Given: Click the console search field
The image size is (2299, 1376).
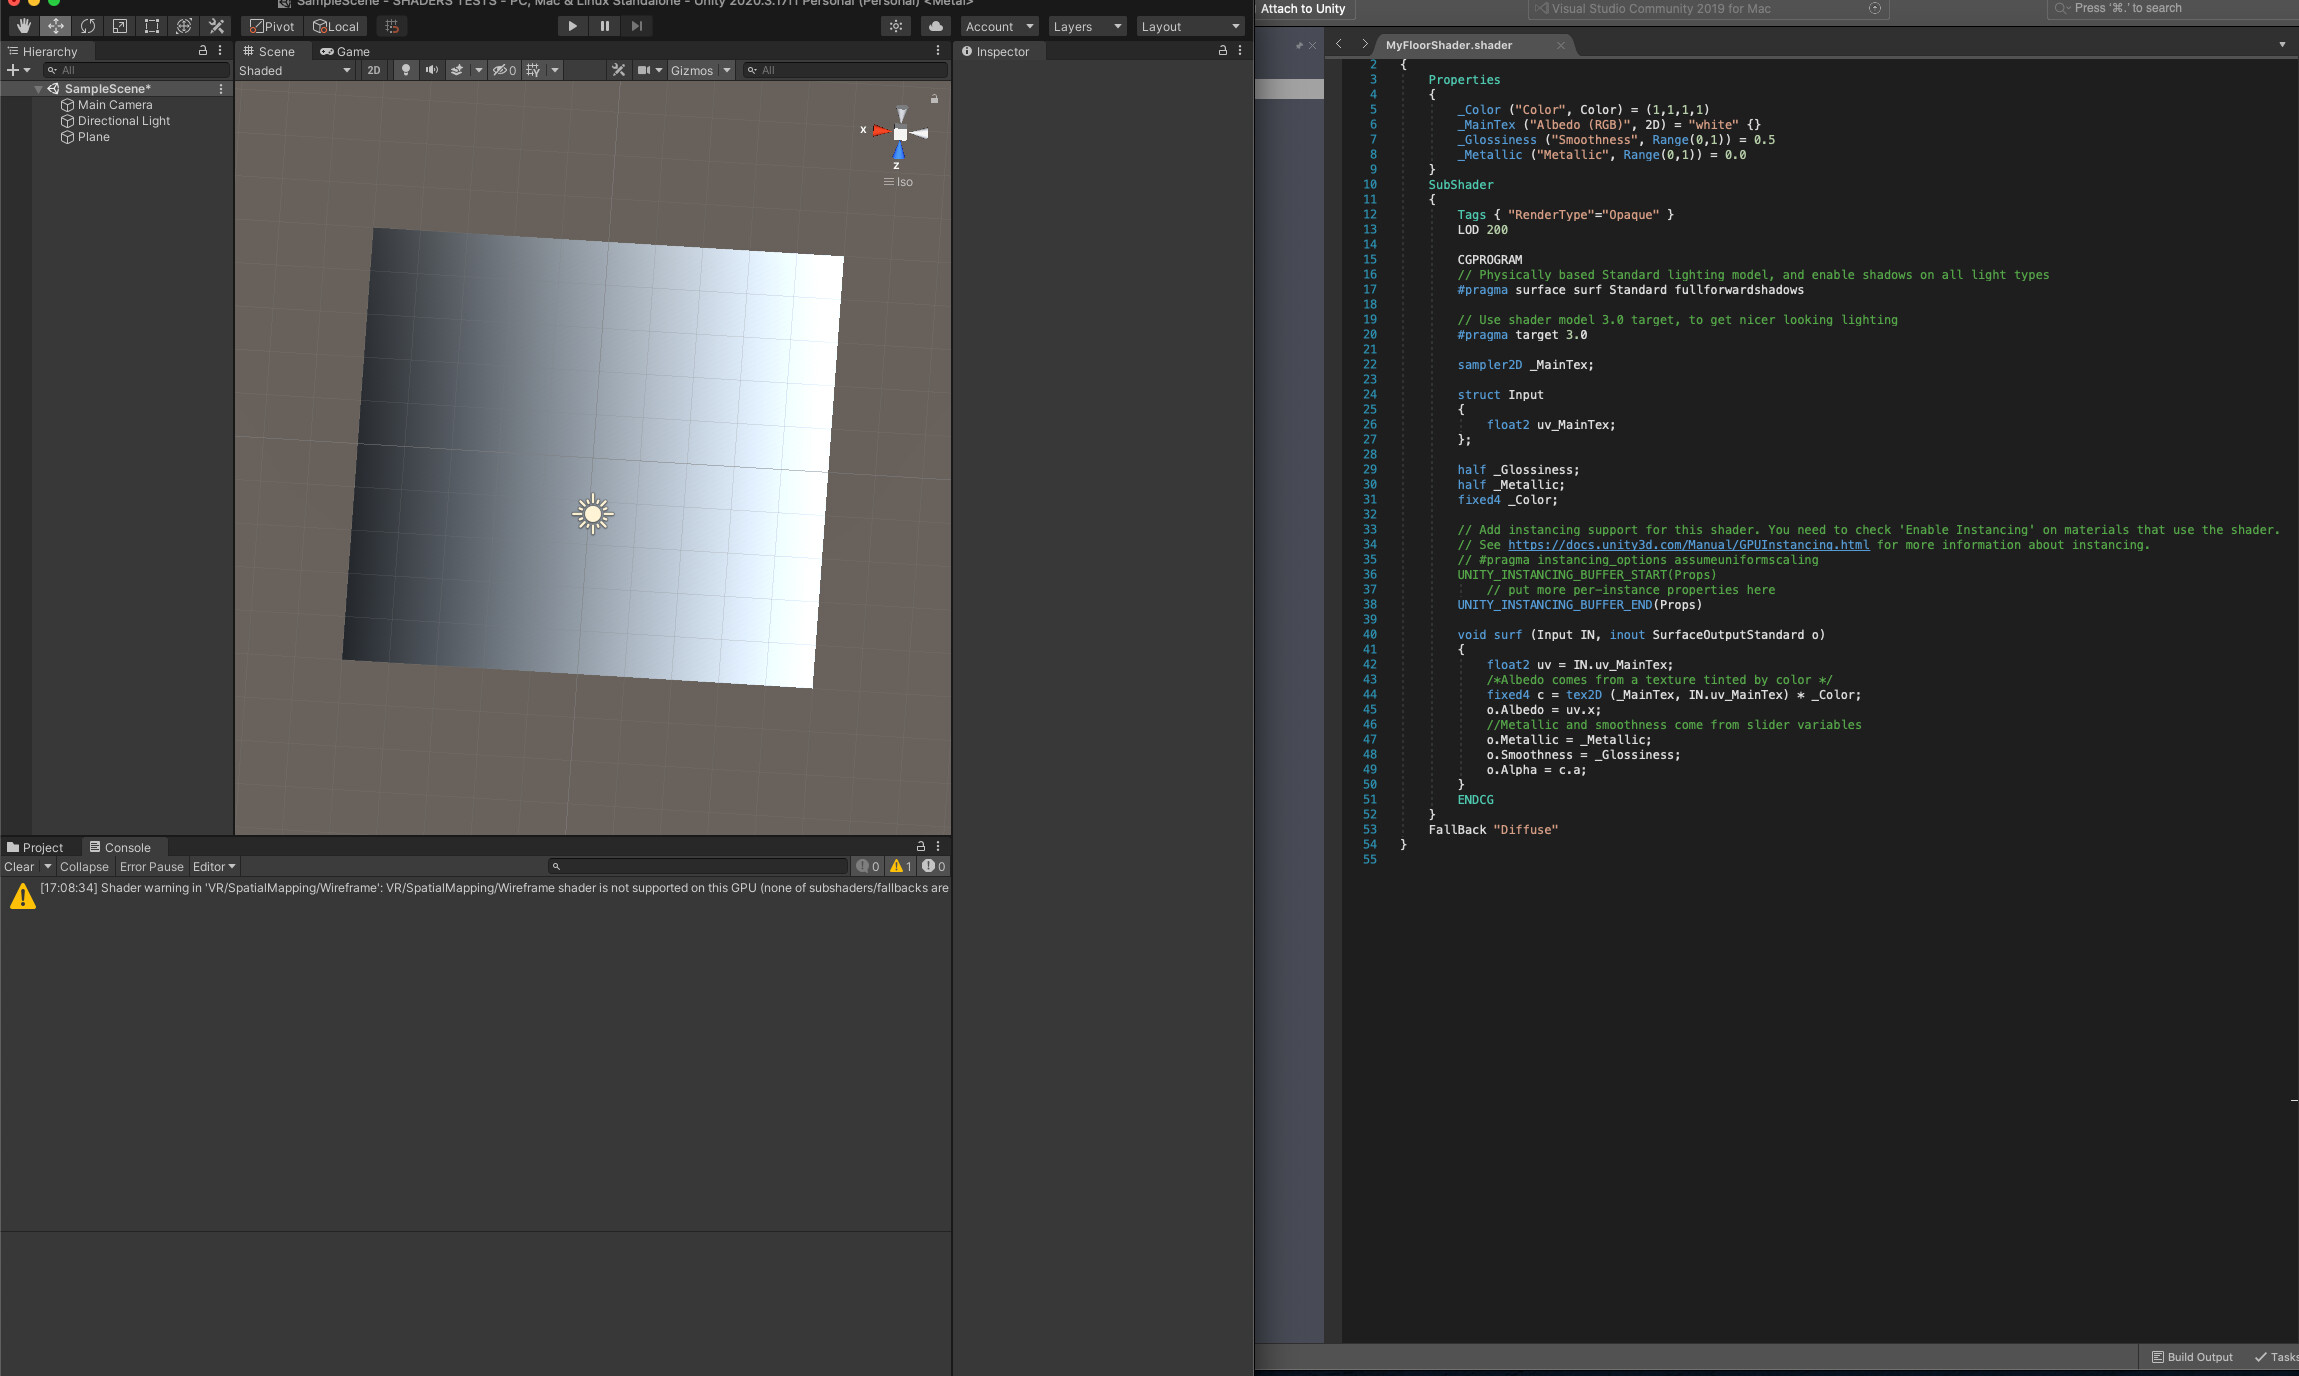Looking at the screenshot, I should pos(700,866).
